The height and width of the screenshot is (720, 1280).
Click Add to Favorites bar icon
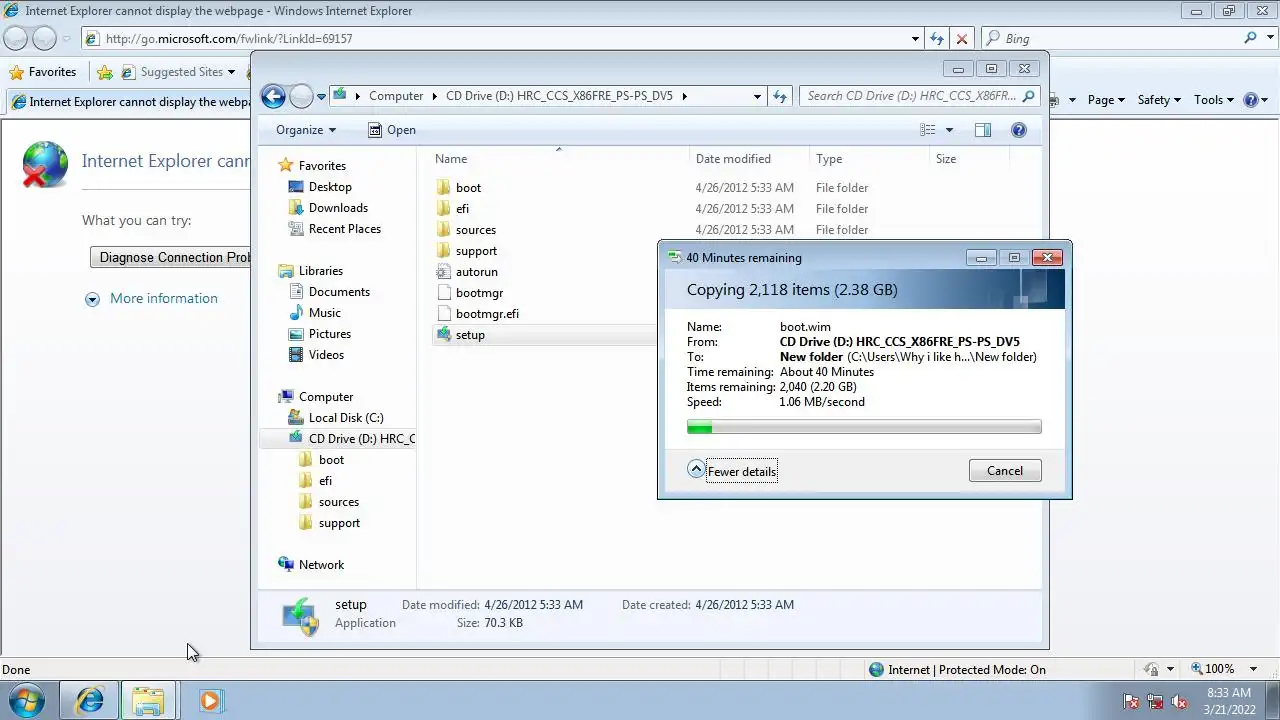tap(105, 72)
